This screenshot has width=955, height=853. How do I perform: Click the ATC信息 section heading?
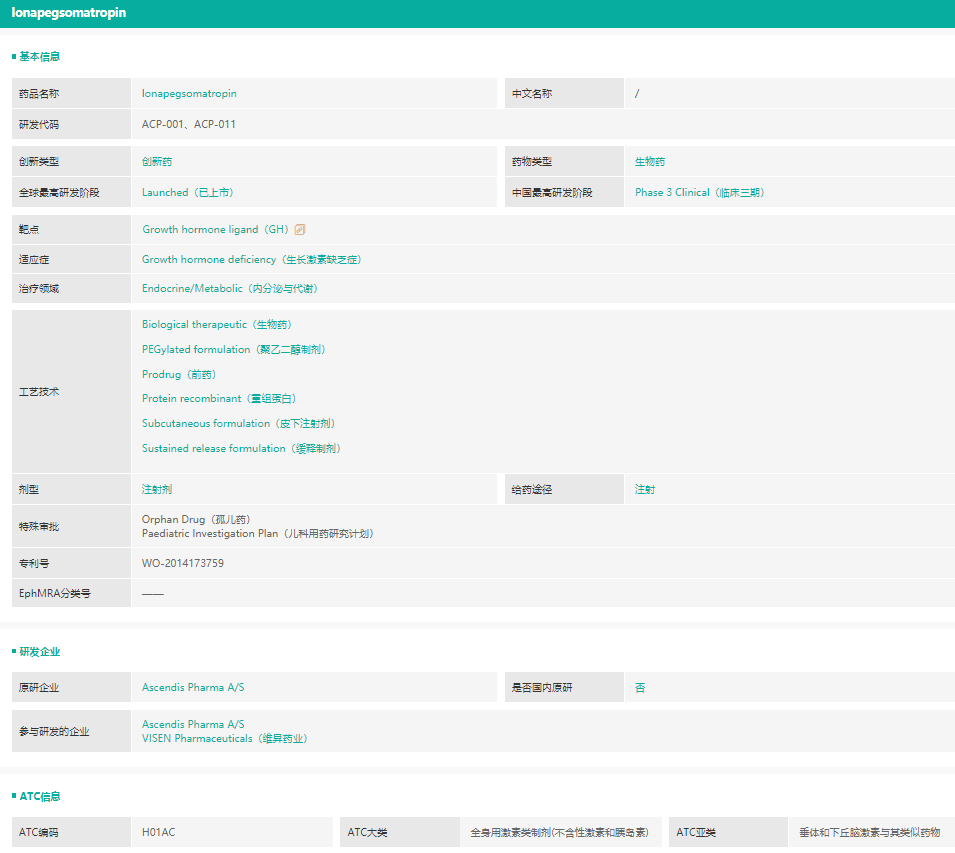tap(40, 796)
